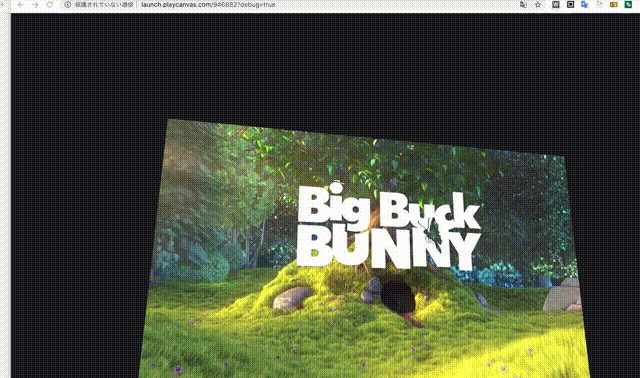The height and width of the screenshot is (378, 640).
Task: Open the faint grey extension icon
Action: pyautogui.click(x=599, y=5)
